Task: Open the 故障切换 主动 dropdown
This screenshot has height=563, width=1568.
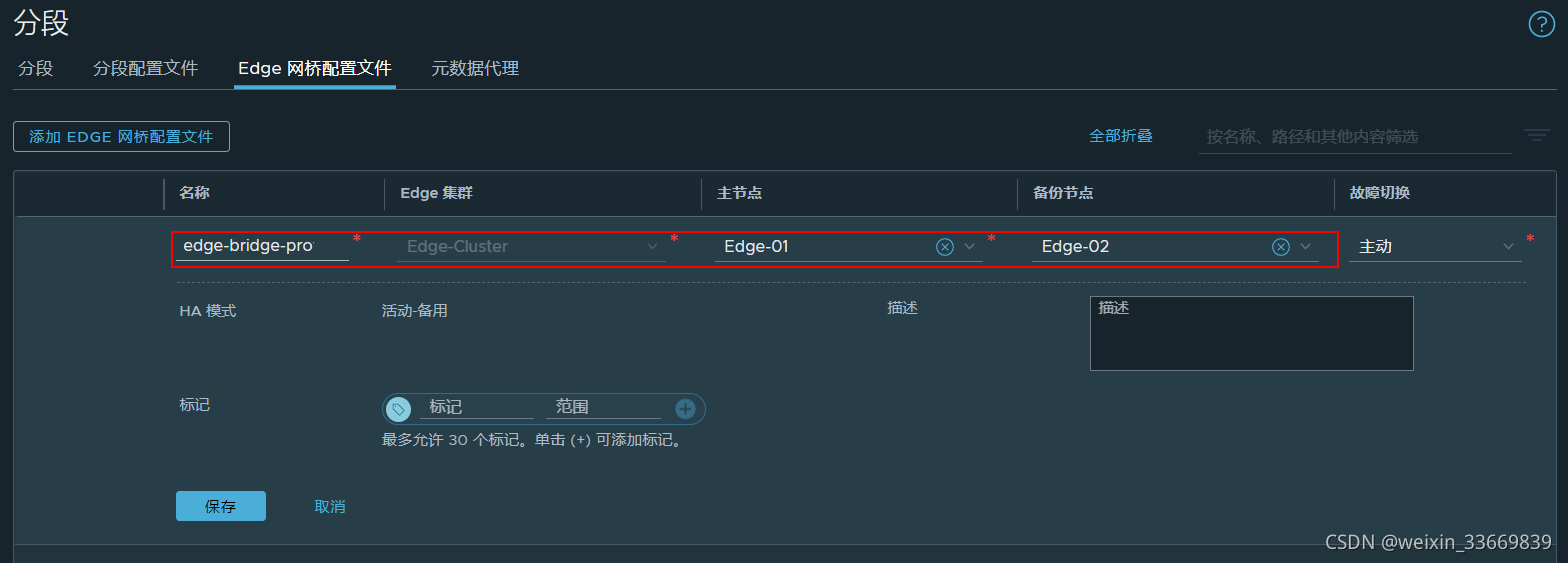Action: 1435,247
